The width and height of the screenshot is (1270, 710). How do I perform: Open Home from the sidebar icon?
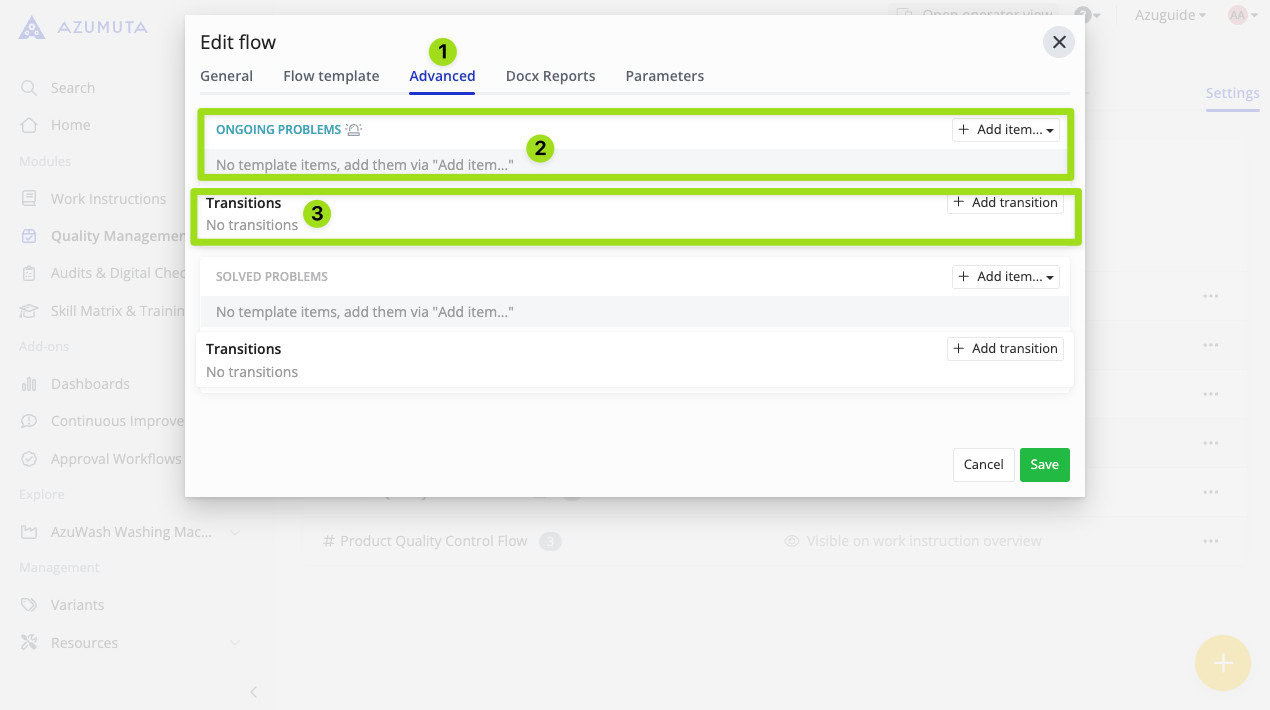28,125
